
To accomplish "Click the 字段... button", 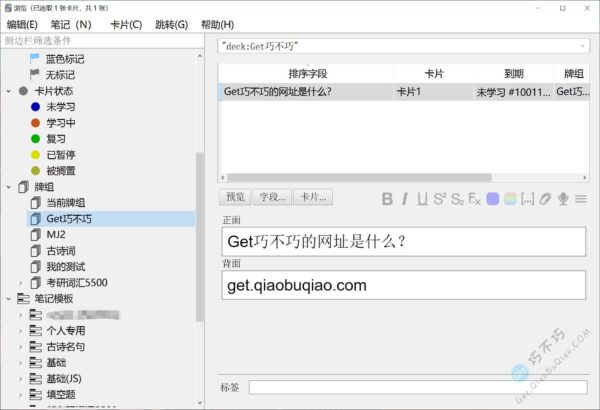I will 271,197.
